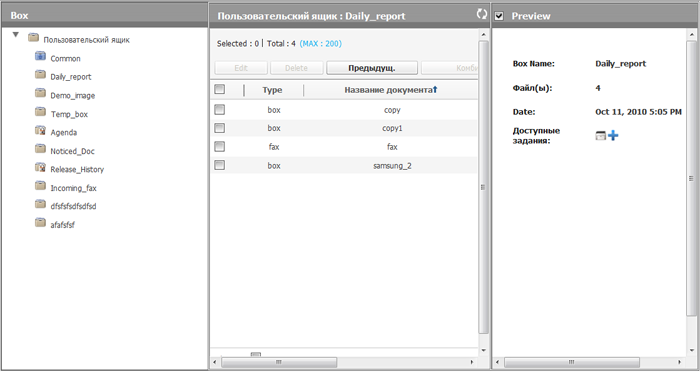Click the Demo_image folder icon

click(x=40, y=93)
